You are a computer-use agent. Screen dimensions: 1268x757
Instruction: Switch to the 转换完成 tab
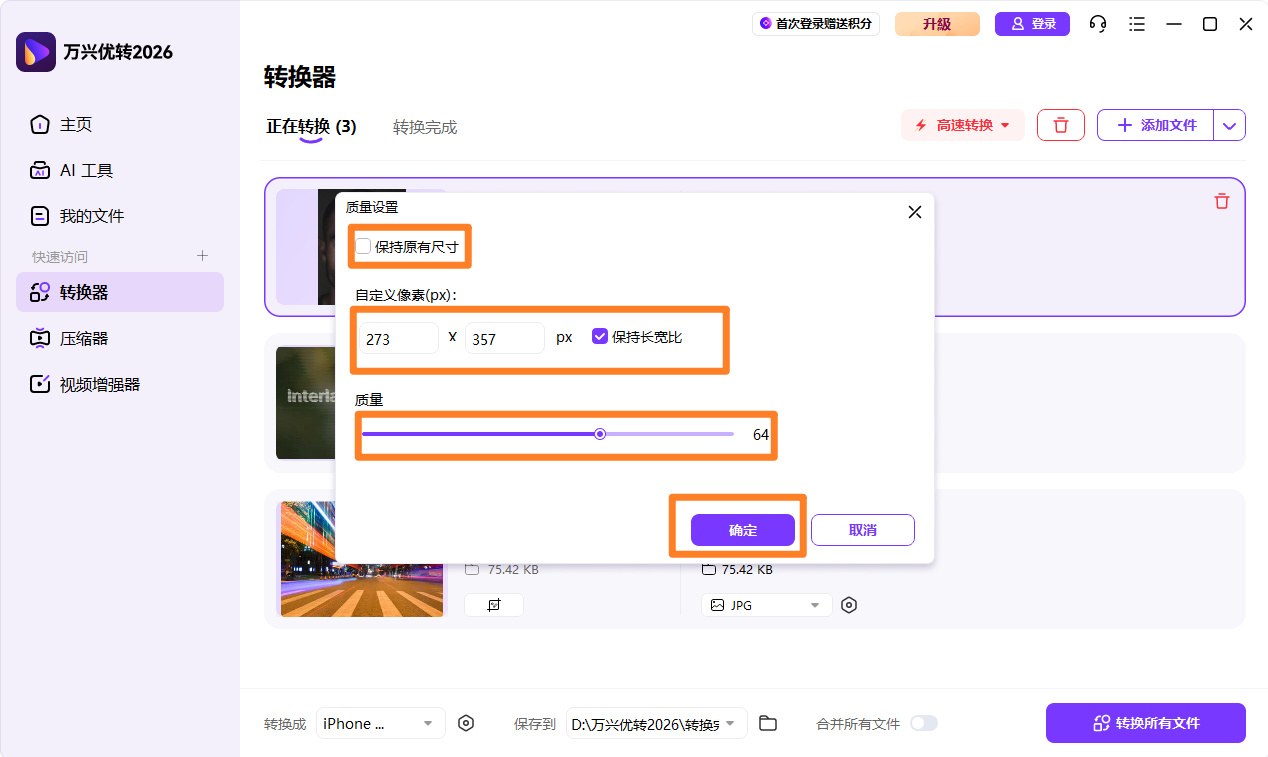tap(425, 127)
